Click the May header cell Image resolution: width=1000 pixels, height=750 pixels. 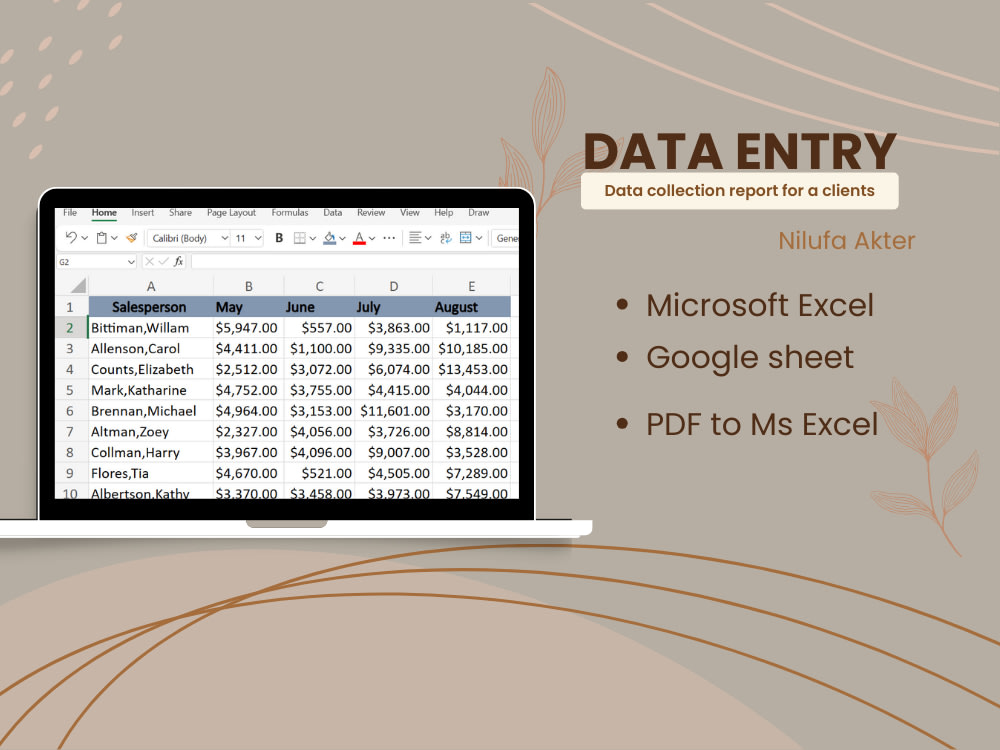point(249,307)
